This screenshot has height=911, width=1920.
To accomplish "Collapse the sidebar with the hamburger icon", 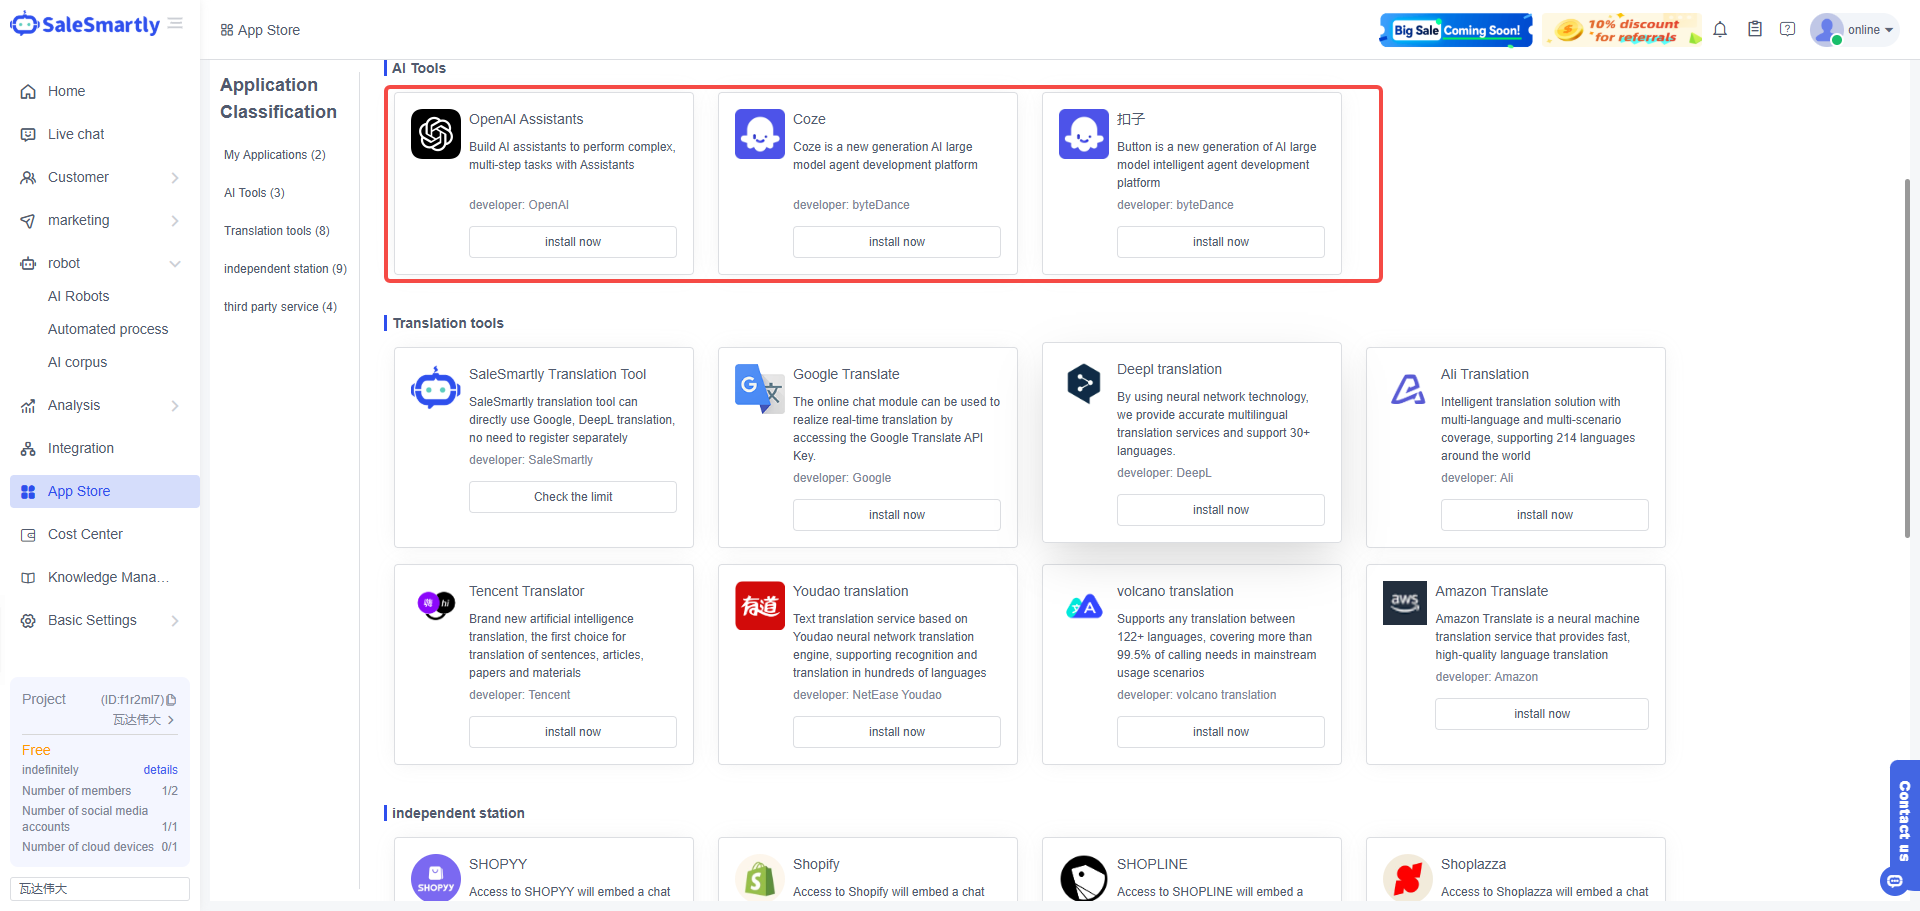I will [x=176, y=23].
